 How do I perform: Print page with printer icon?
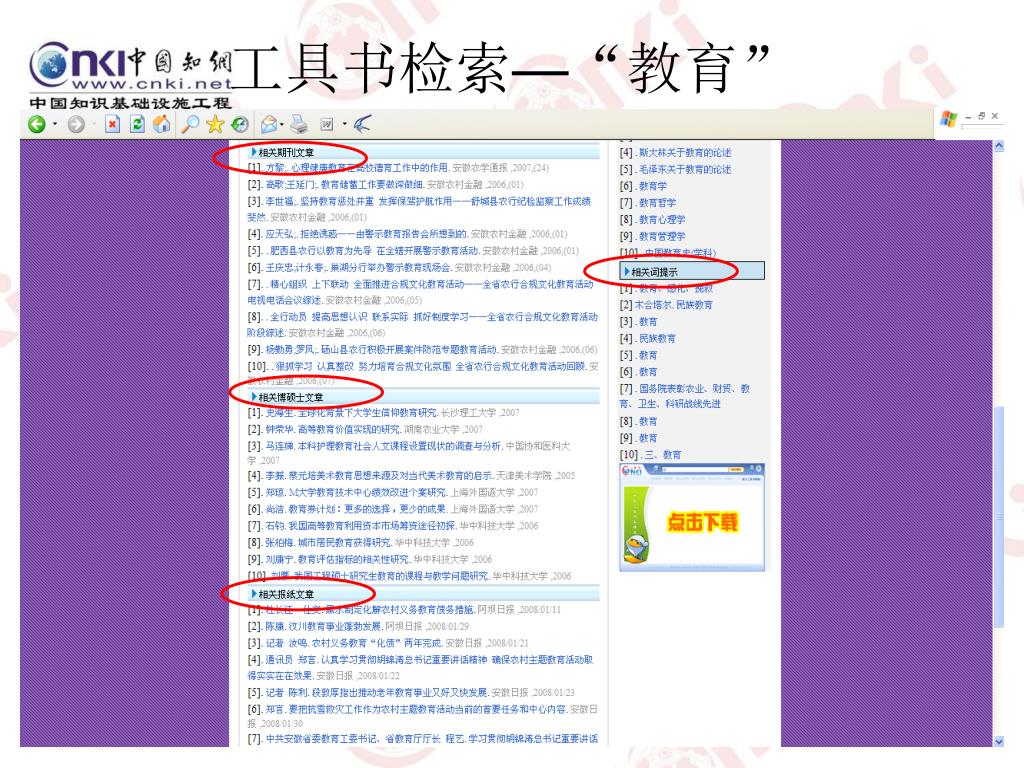(x=298, y=124)
